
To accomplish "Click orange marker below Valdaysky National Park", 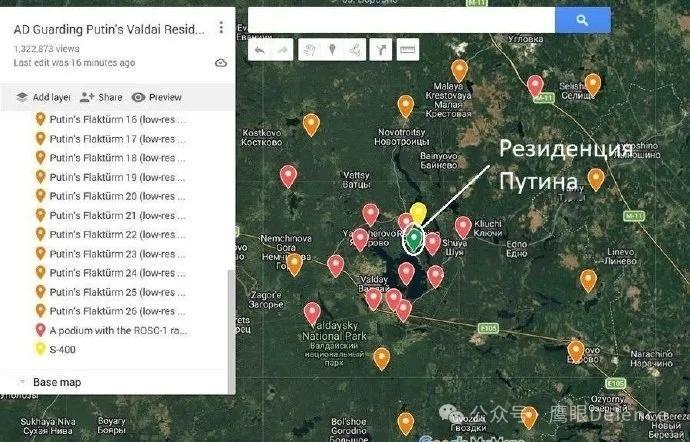I will [x=382, y=358].
